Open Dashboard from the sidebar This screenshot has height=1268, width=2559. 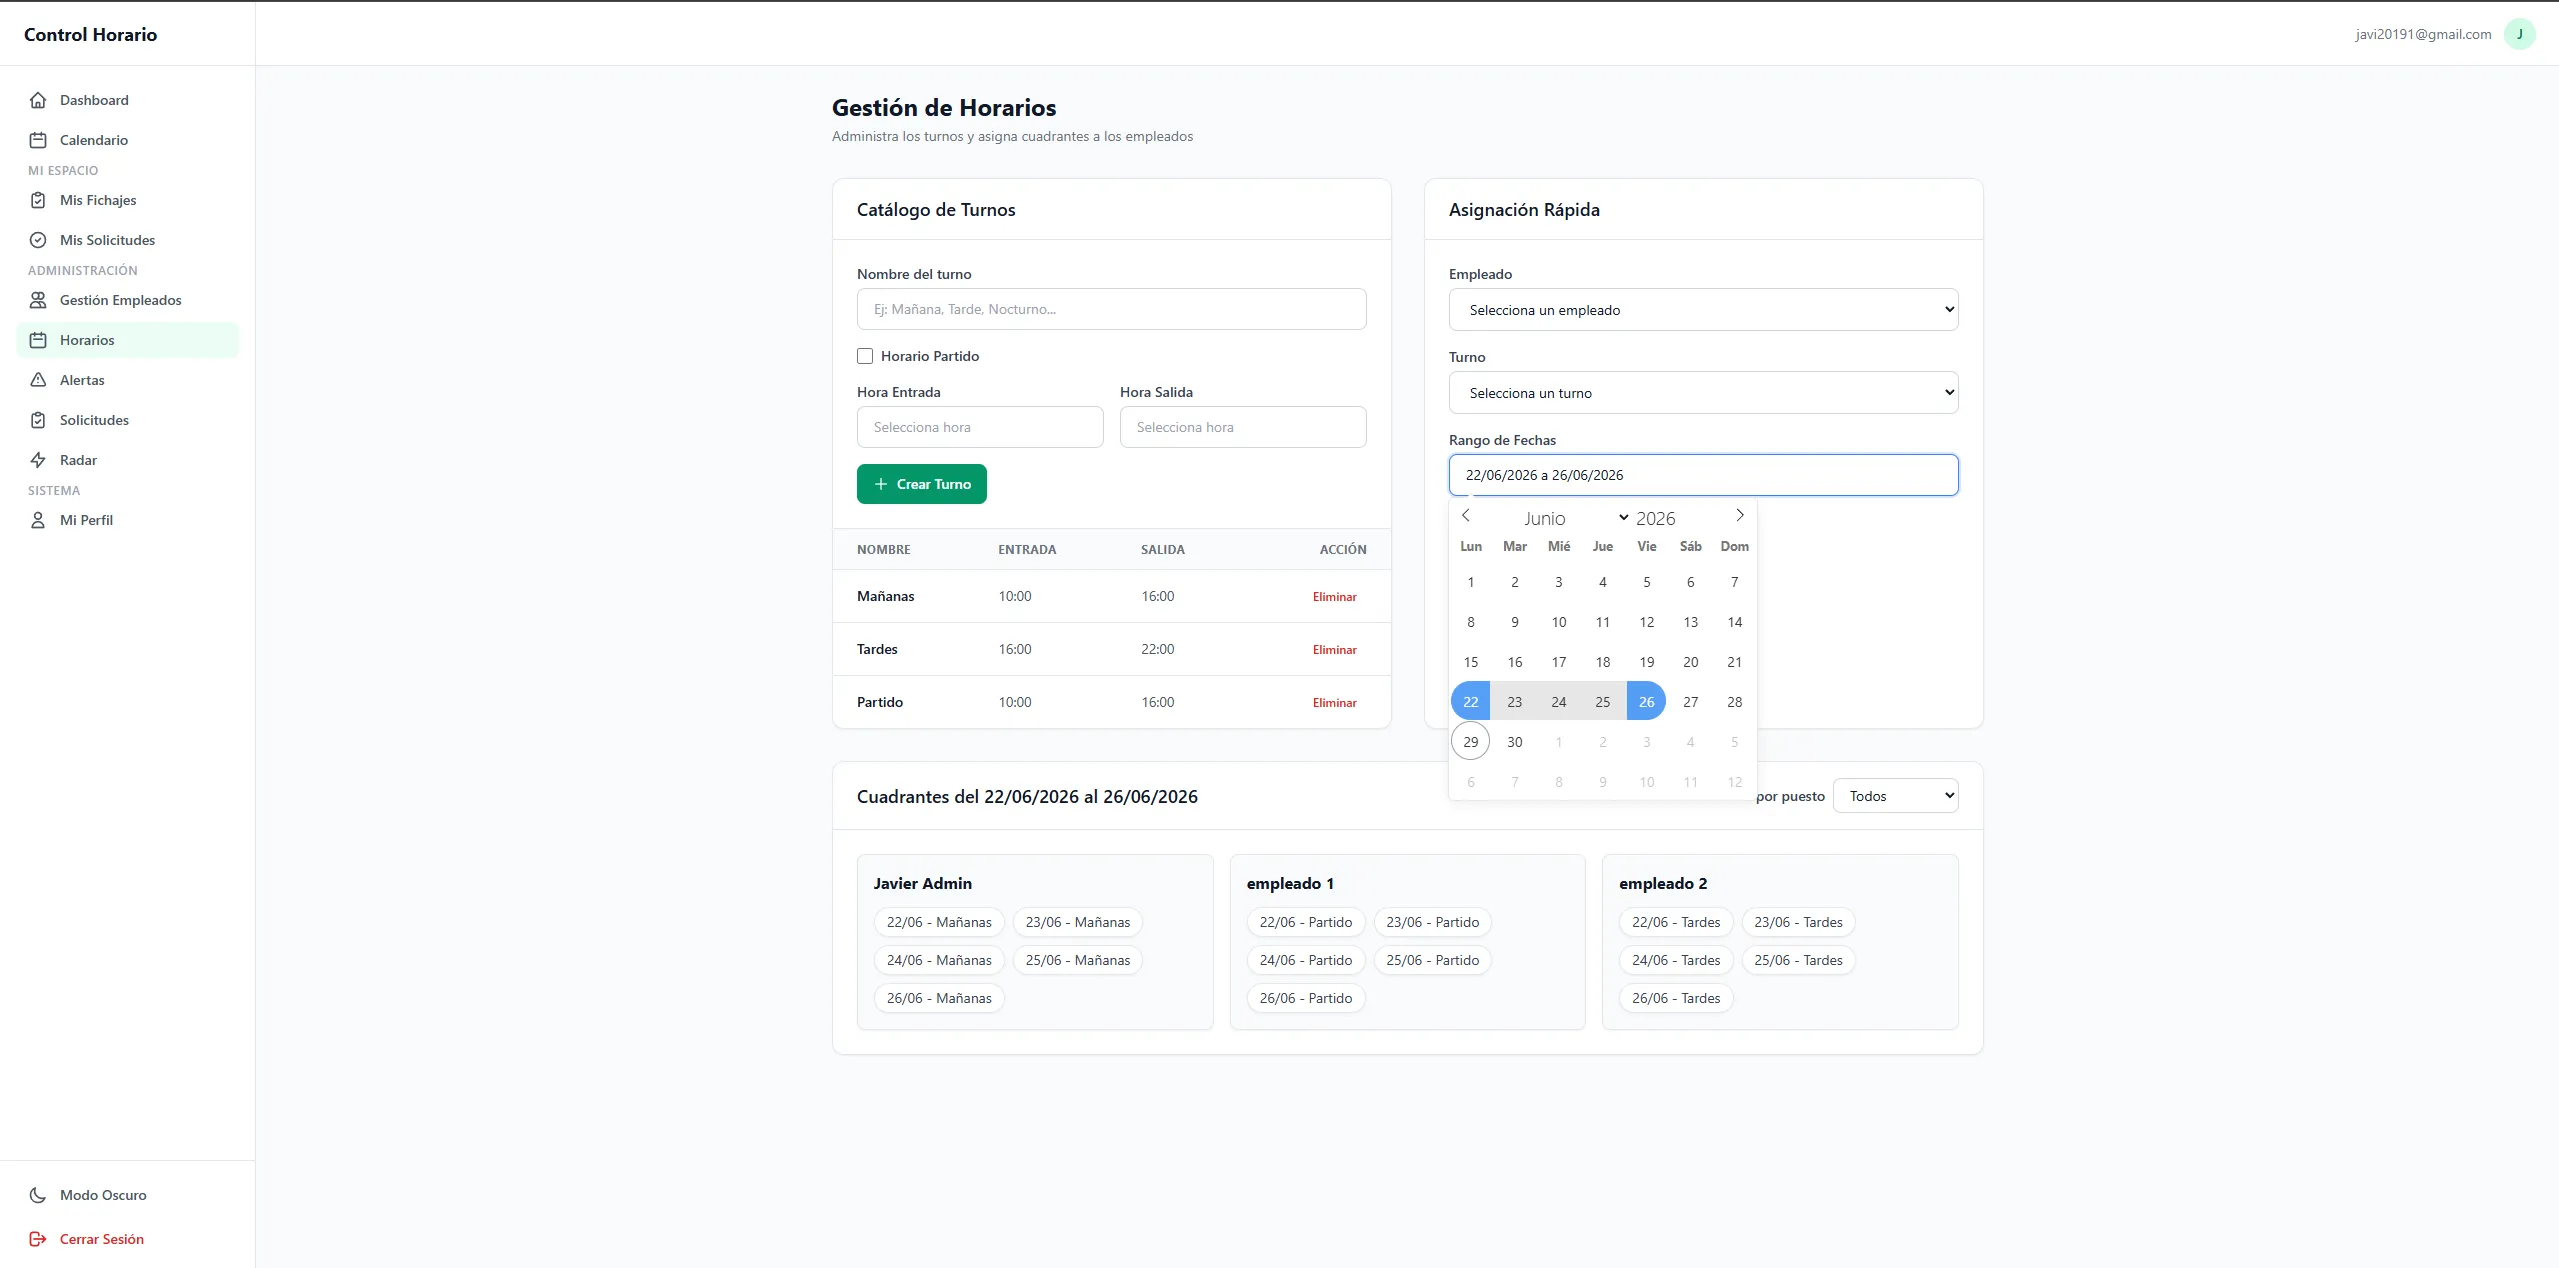(128, 100)
